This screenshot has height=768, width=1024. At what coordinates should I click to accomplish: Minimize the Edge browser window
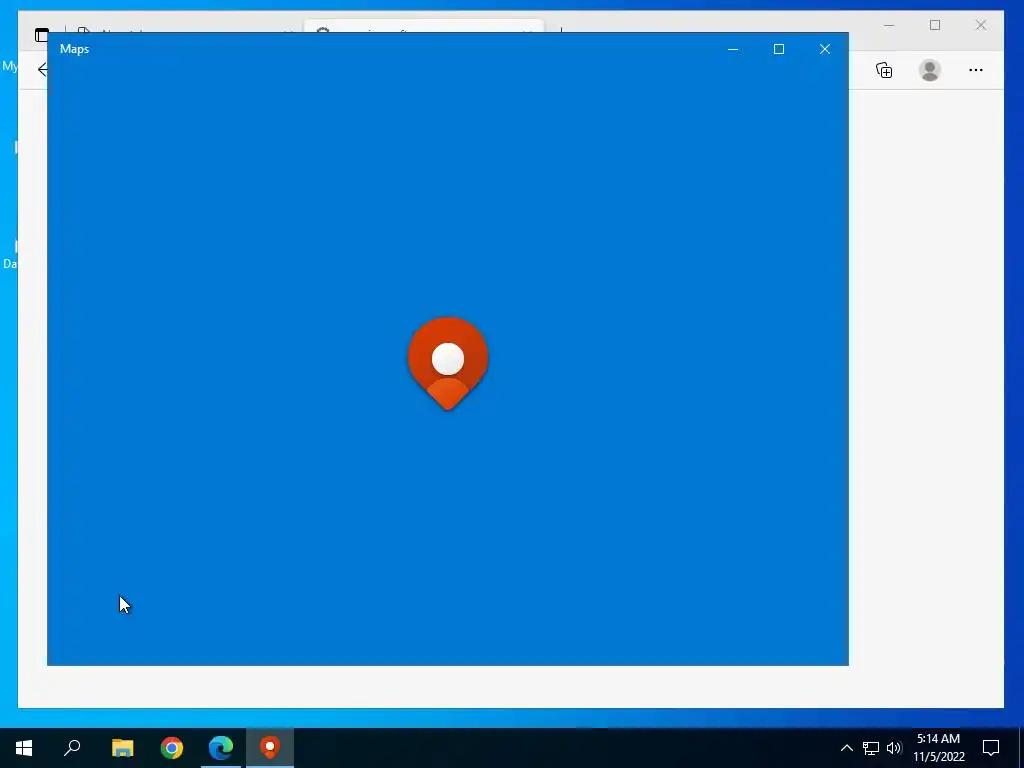coord(889,25)
